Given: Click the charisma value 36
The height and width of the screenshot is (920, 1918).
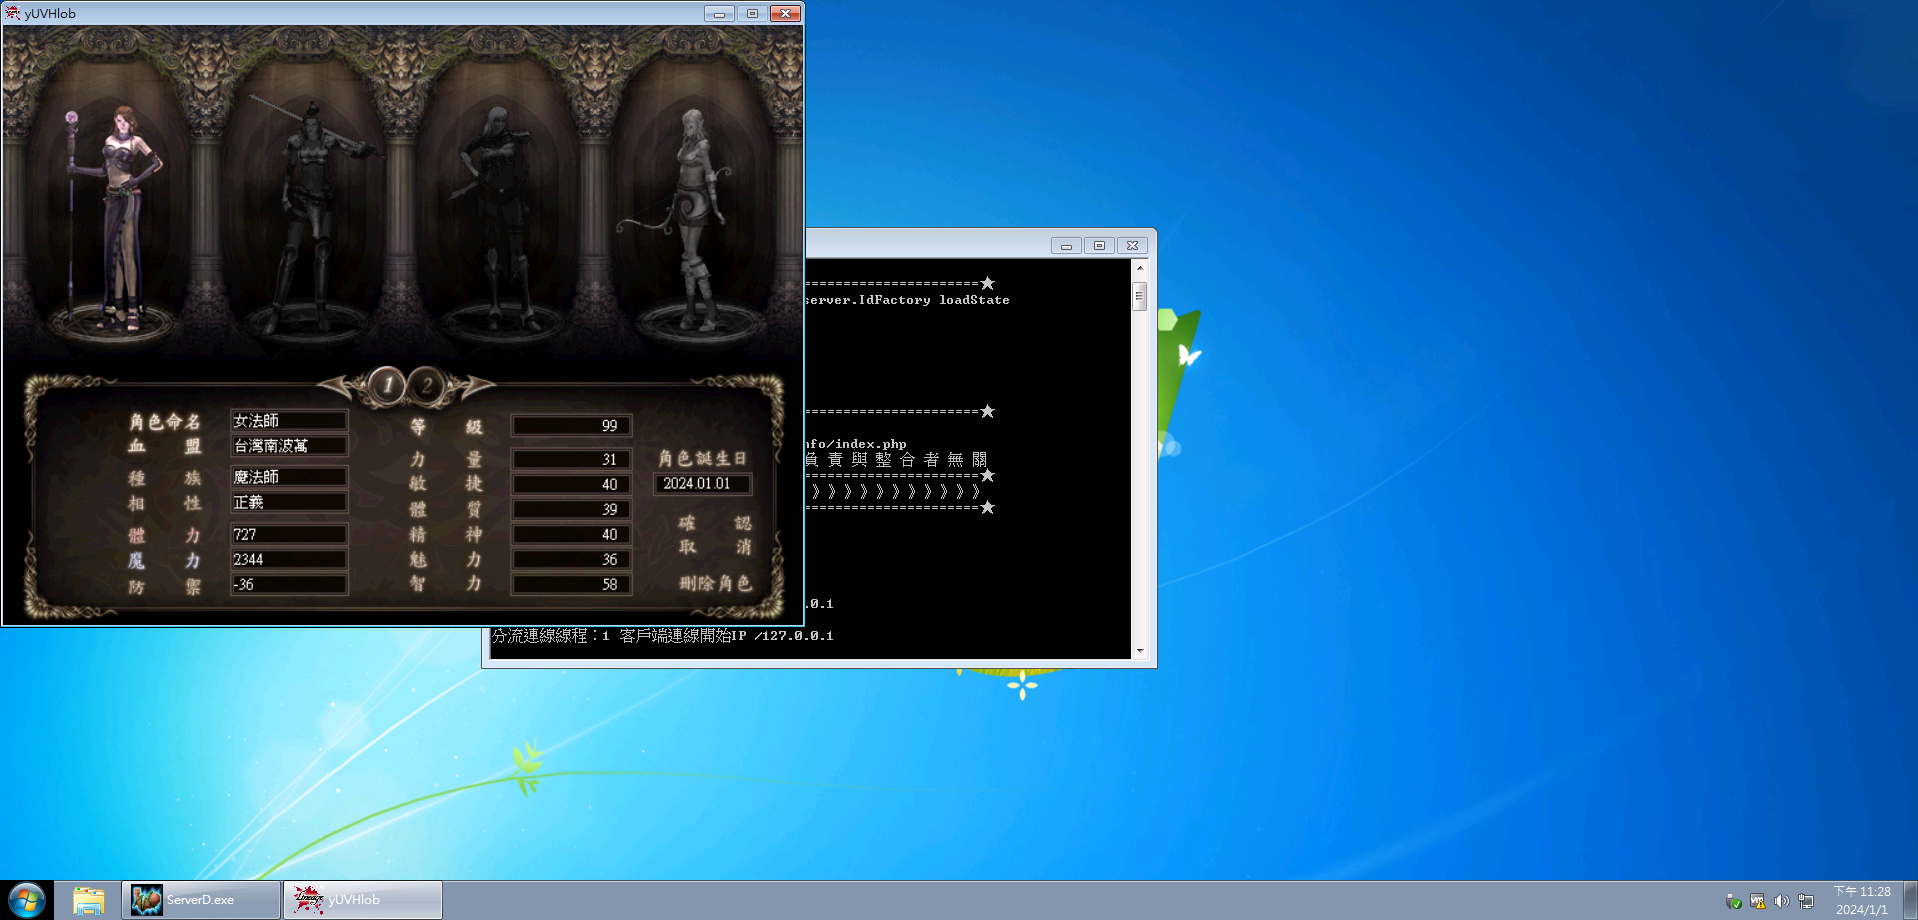Looking at the screenshot, I should click(571, 559).
